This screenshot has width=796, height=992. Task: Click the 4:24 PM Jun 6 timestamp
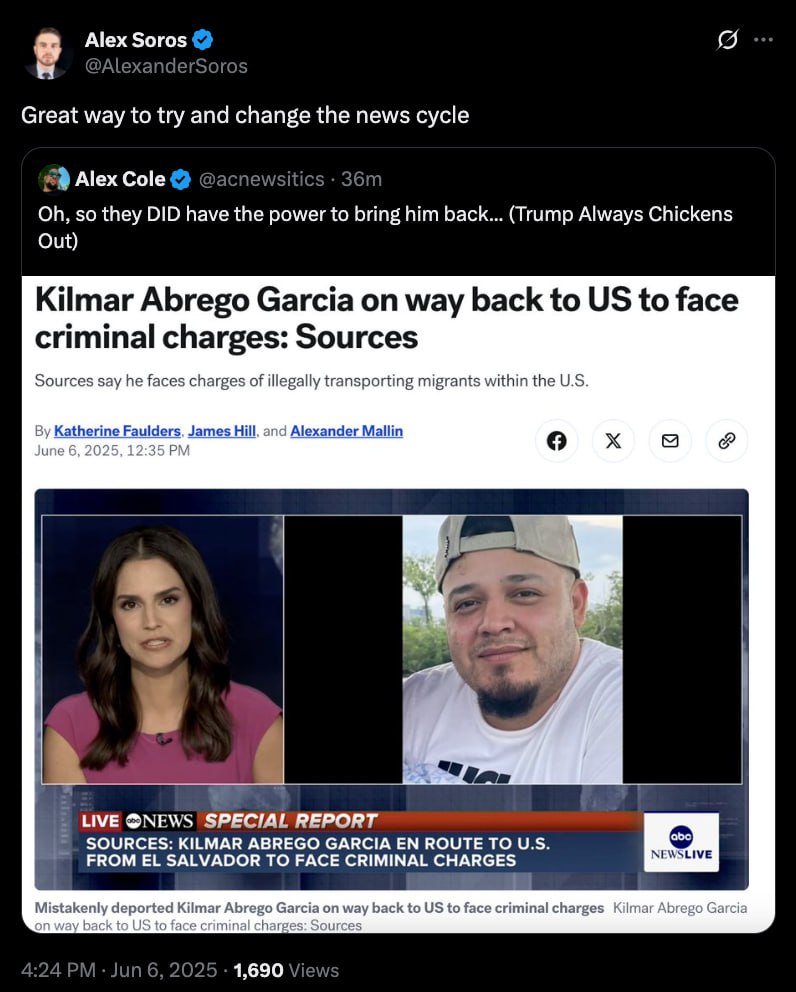[x=119, y=970]
